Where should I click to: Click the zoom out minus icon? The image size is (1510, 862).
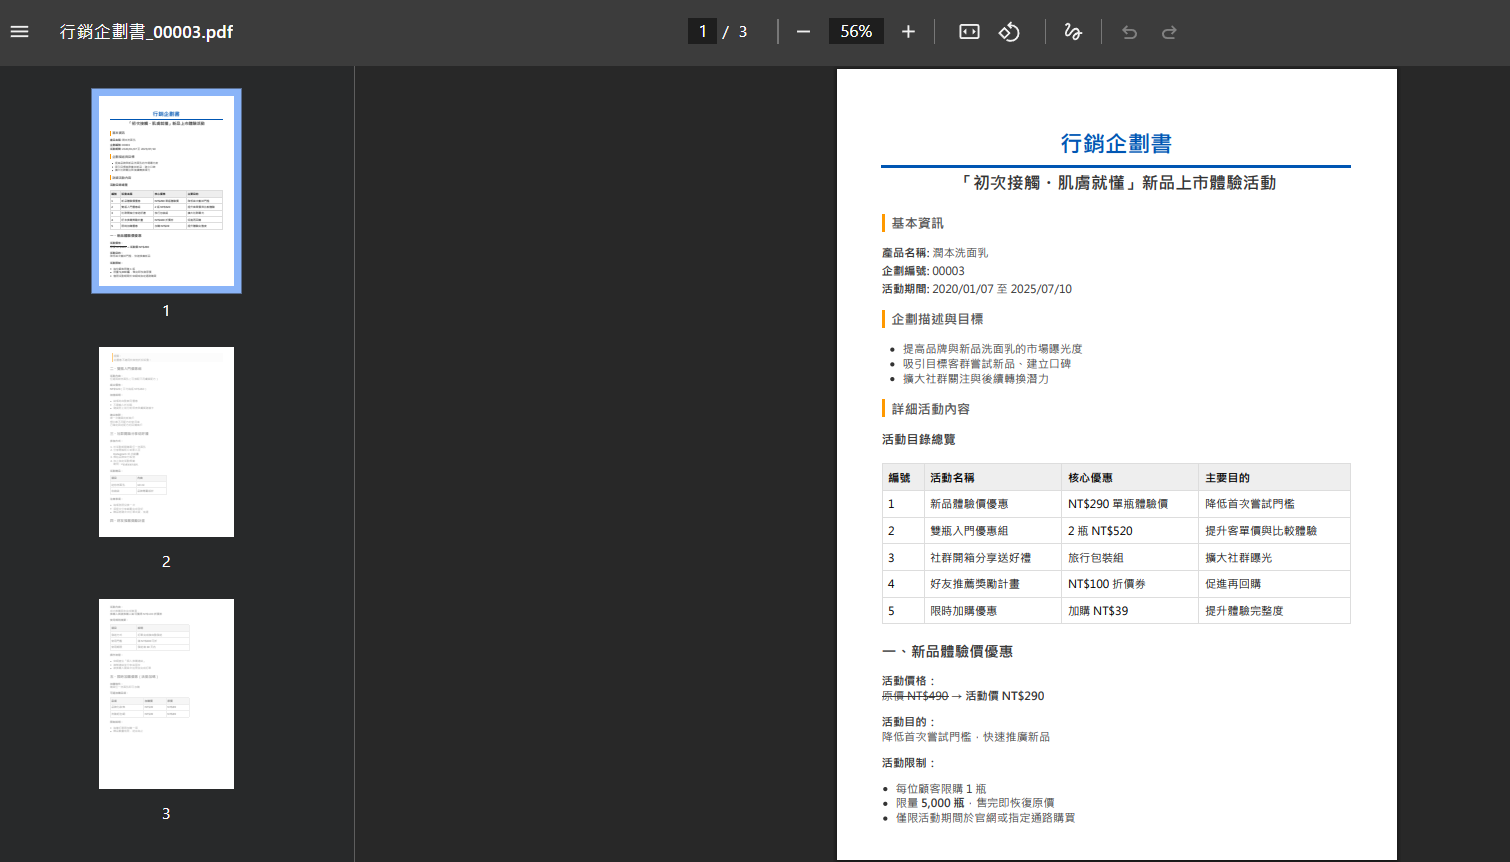(x=803, y=32)
